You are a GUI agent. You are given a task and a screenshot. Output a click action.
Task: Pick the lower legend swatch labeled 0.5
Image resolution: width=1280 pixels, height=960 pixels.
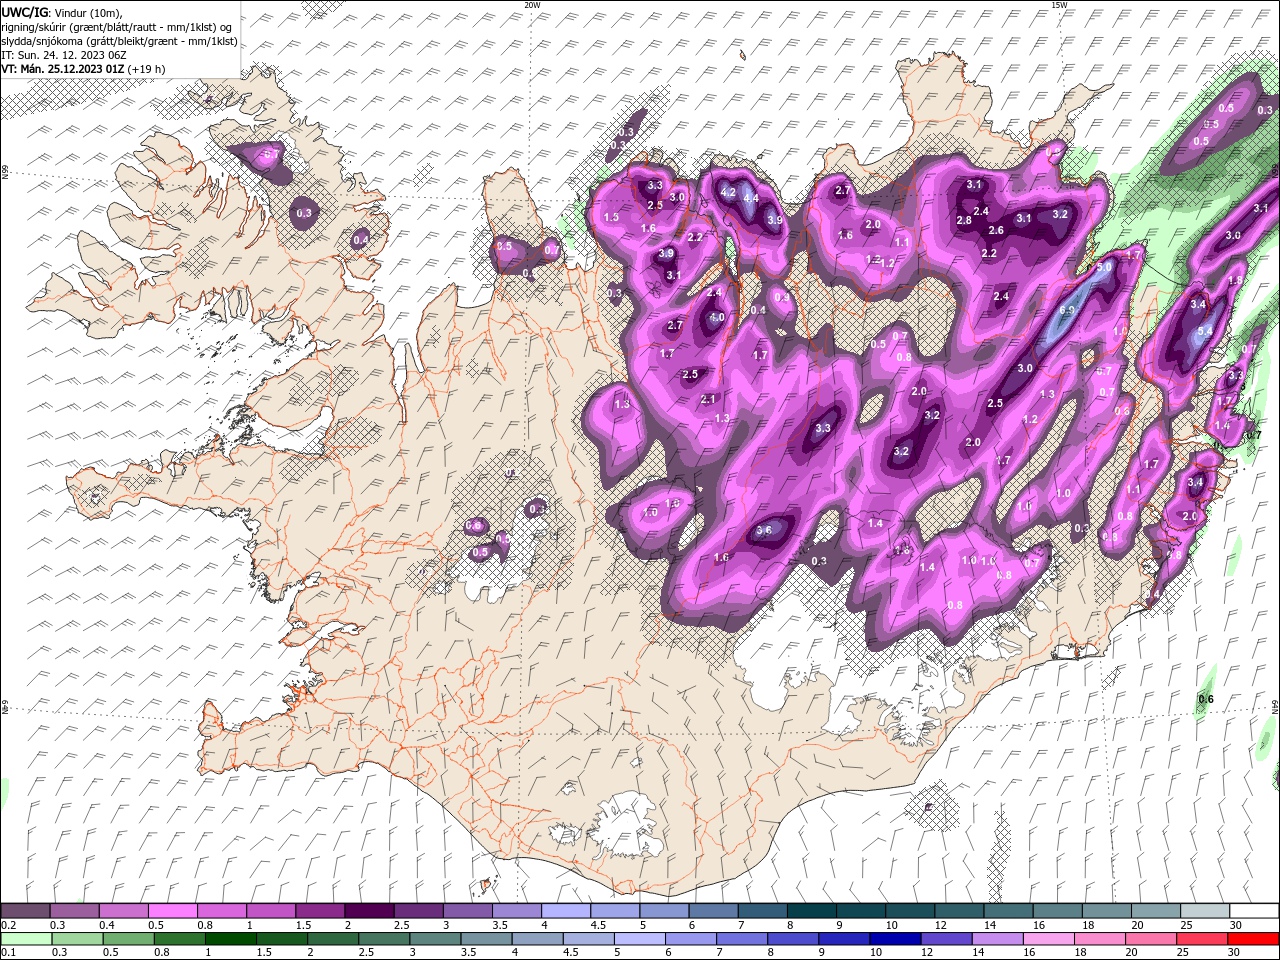pyautogui.click(x=129, y=938)
